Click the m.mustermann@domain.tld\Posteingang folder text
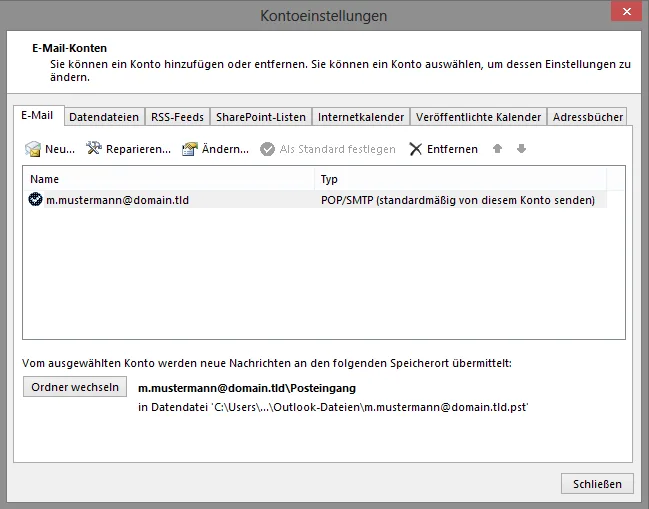649x509 pixels. (x=247, y=388)
